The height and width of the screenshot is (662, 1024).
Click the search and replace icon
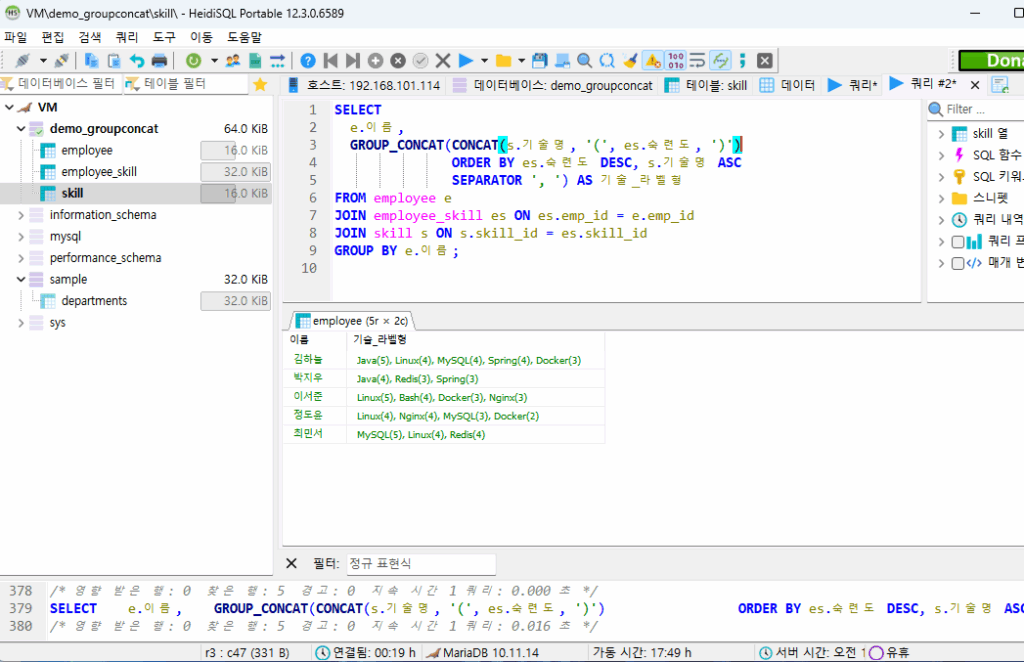(607, 61)
